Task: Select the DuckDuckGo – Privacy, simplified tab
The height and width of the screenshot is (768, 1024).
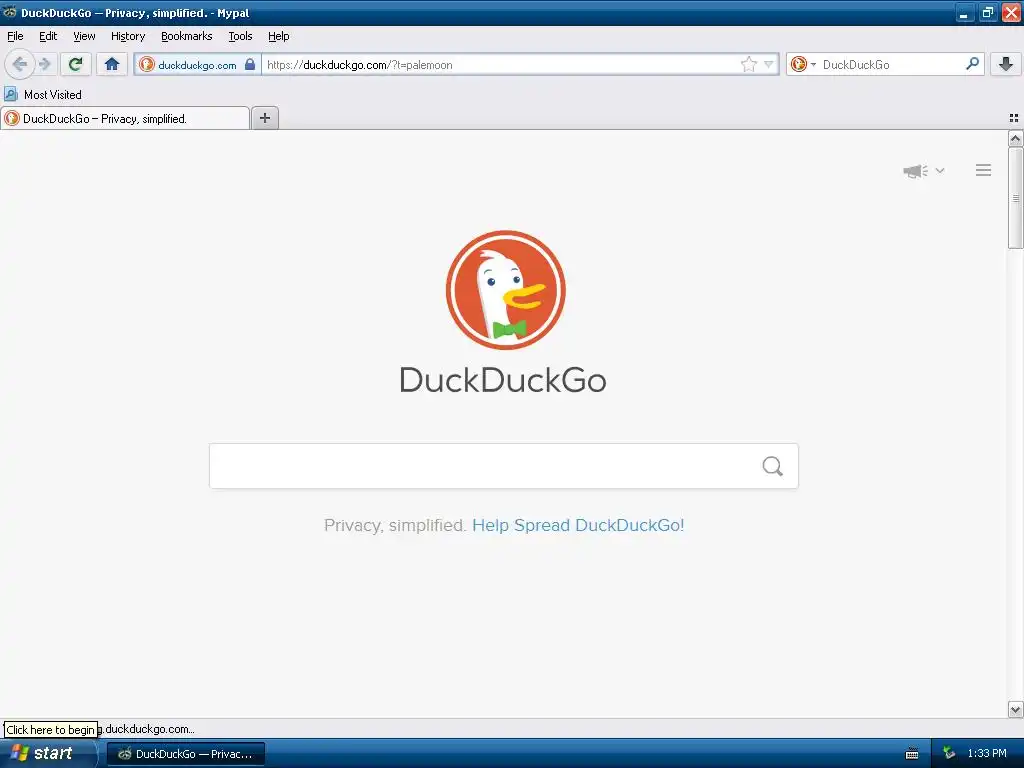Action: [x=125, y=118]
